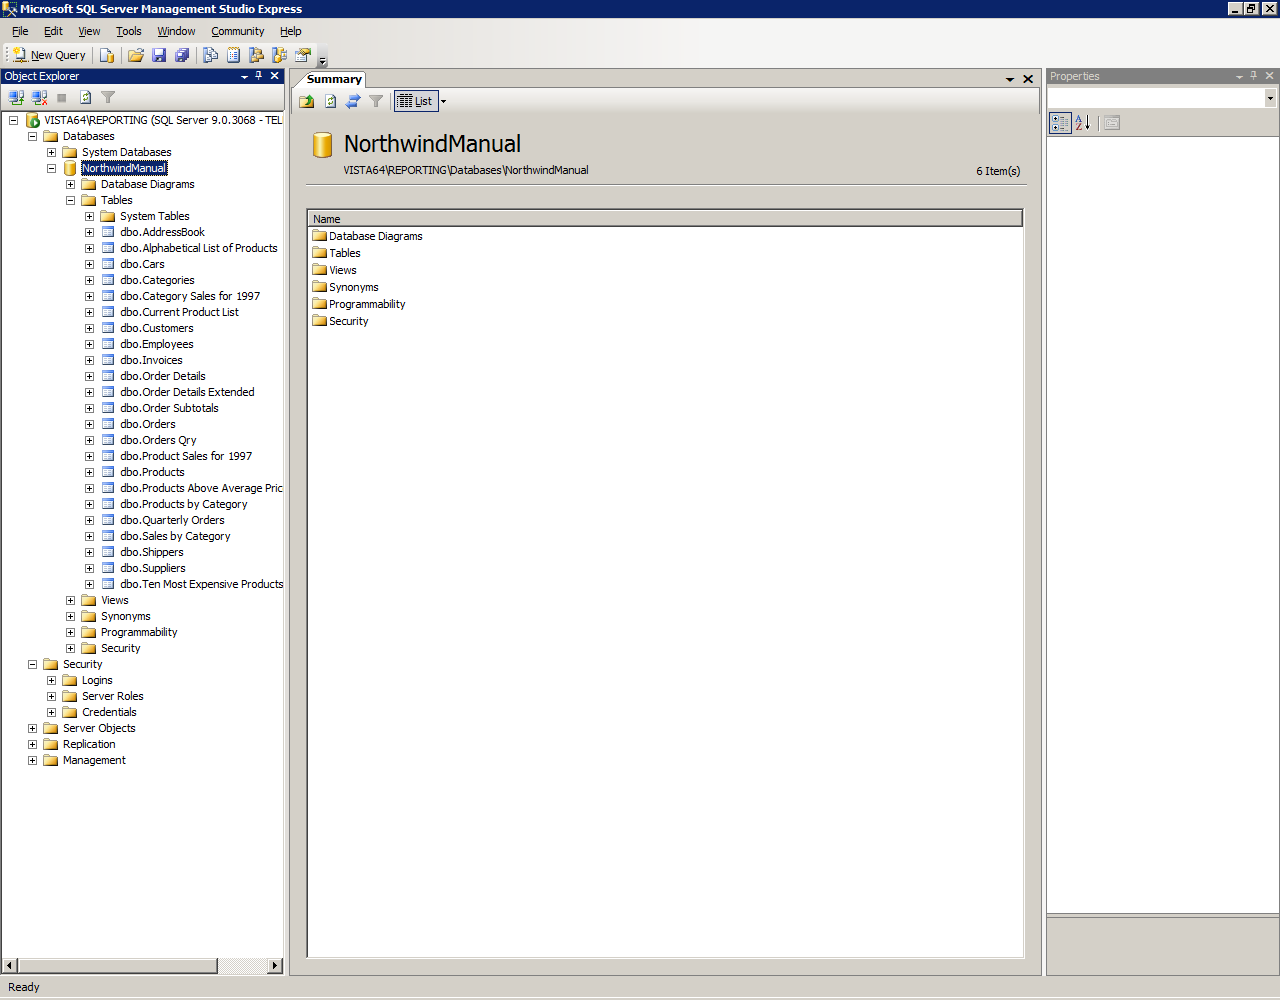1280x1000 pixels.
Task: Select the Logins folder in the tree
Action: coord(97,680)
